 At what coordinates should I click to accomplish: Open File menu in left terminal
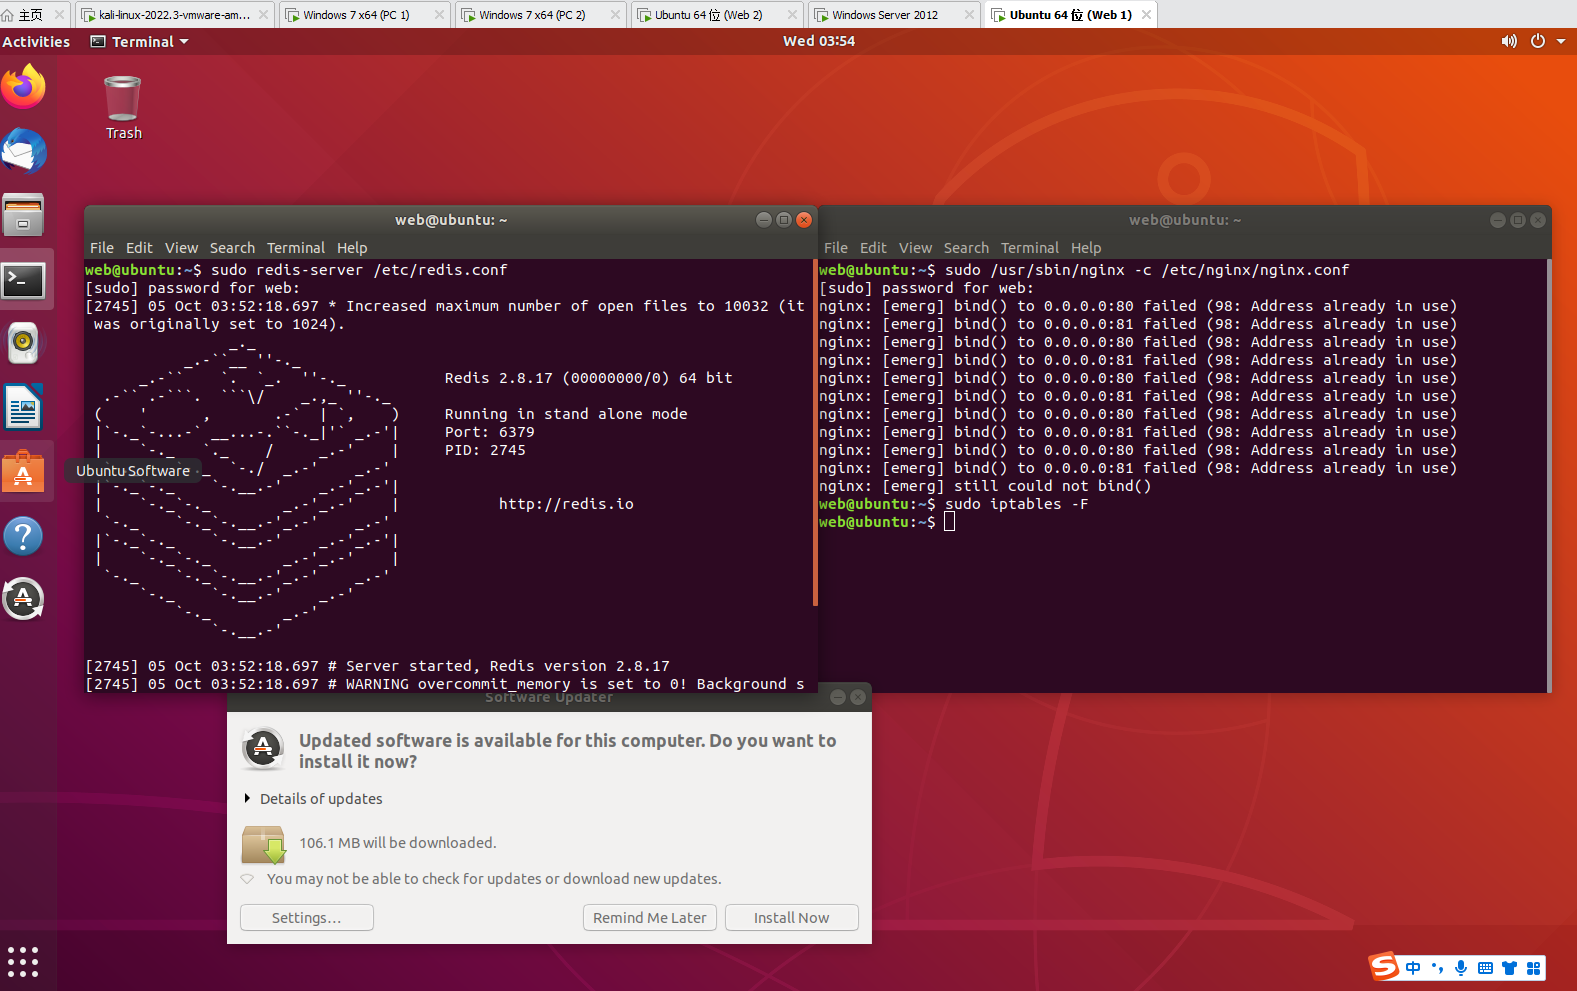click(102, 248)
